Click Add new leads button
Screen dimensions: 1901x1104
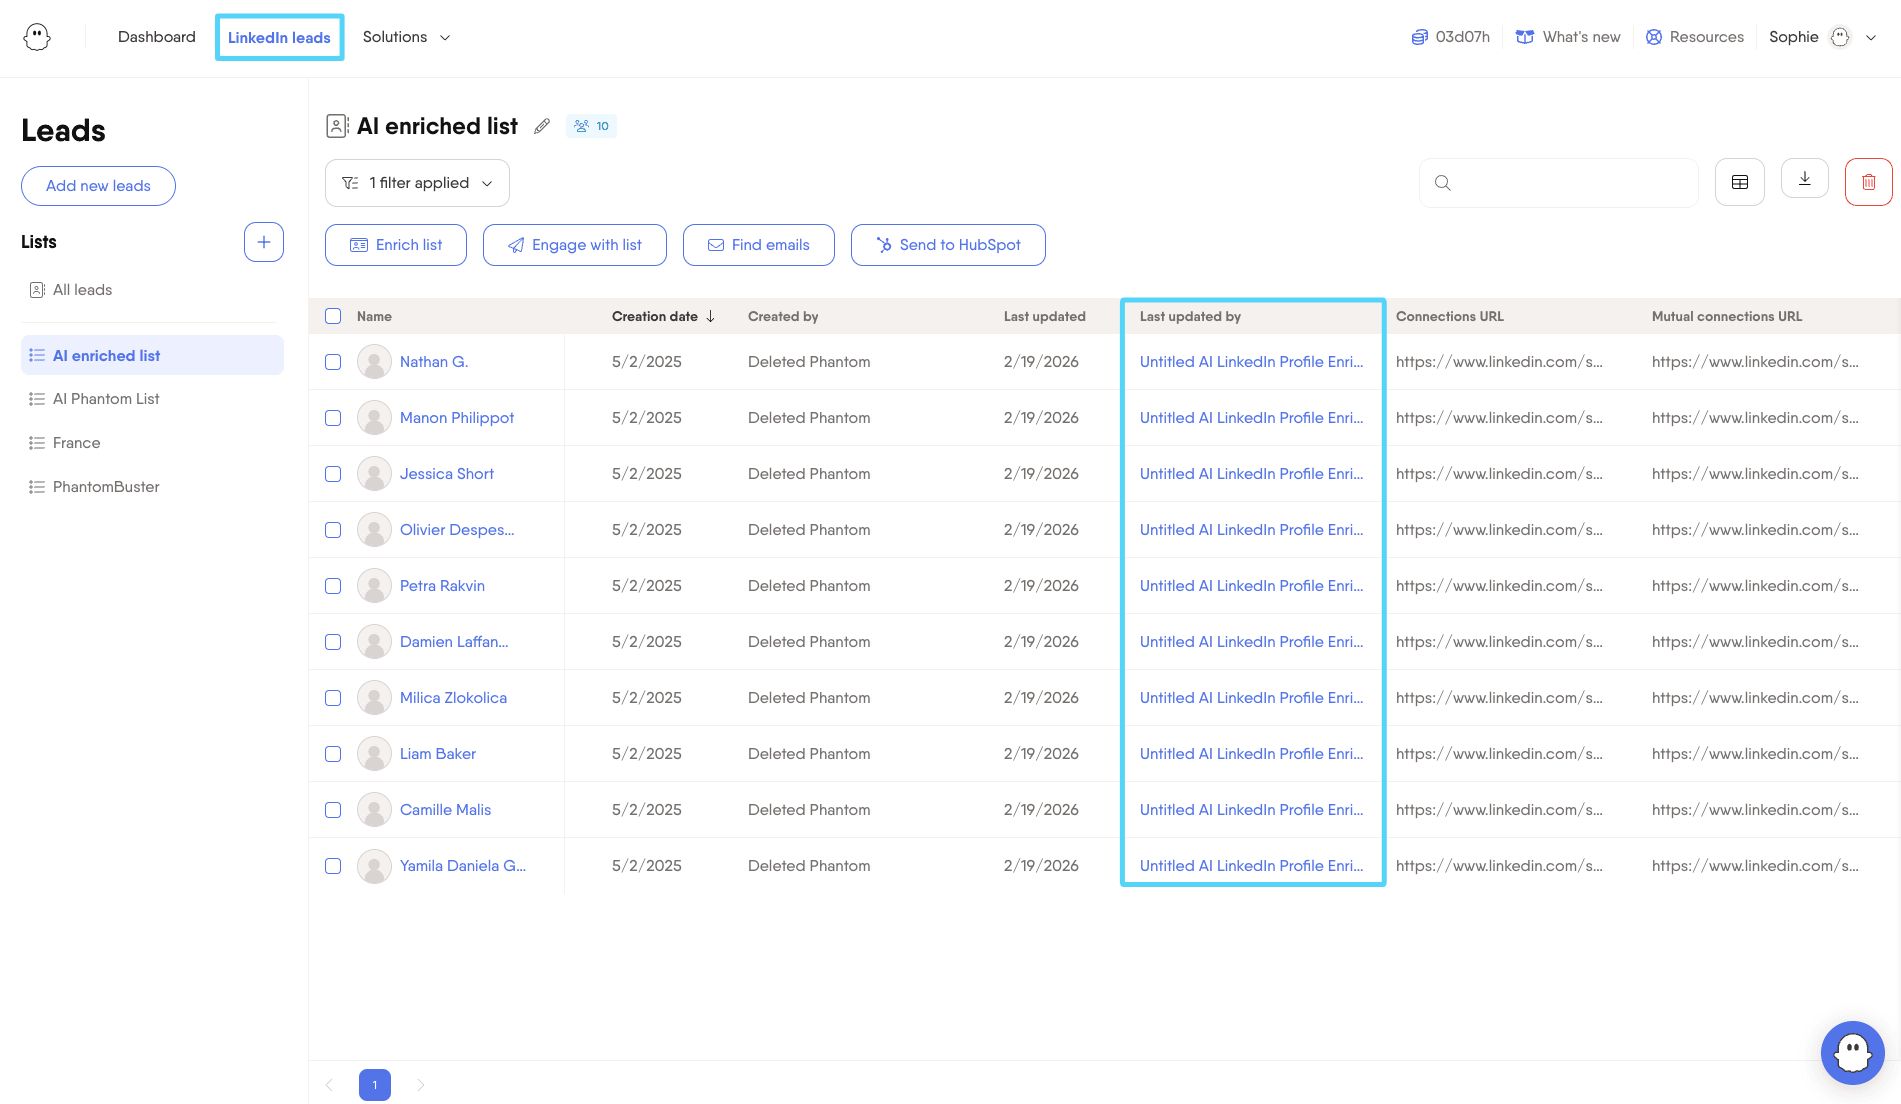point(98,186)
